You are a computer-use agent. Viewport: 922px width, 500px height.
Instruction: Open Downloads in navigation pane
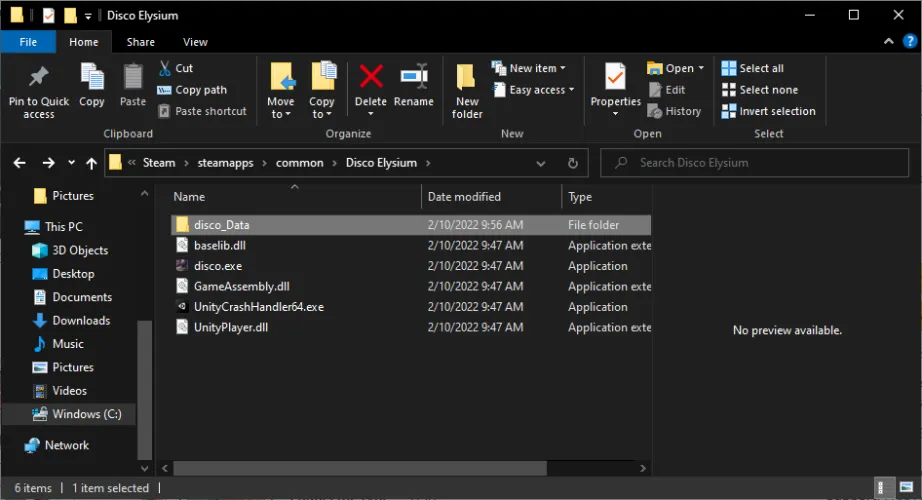pyautogui.click(x=81, y=320)
